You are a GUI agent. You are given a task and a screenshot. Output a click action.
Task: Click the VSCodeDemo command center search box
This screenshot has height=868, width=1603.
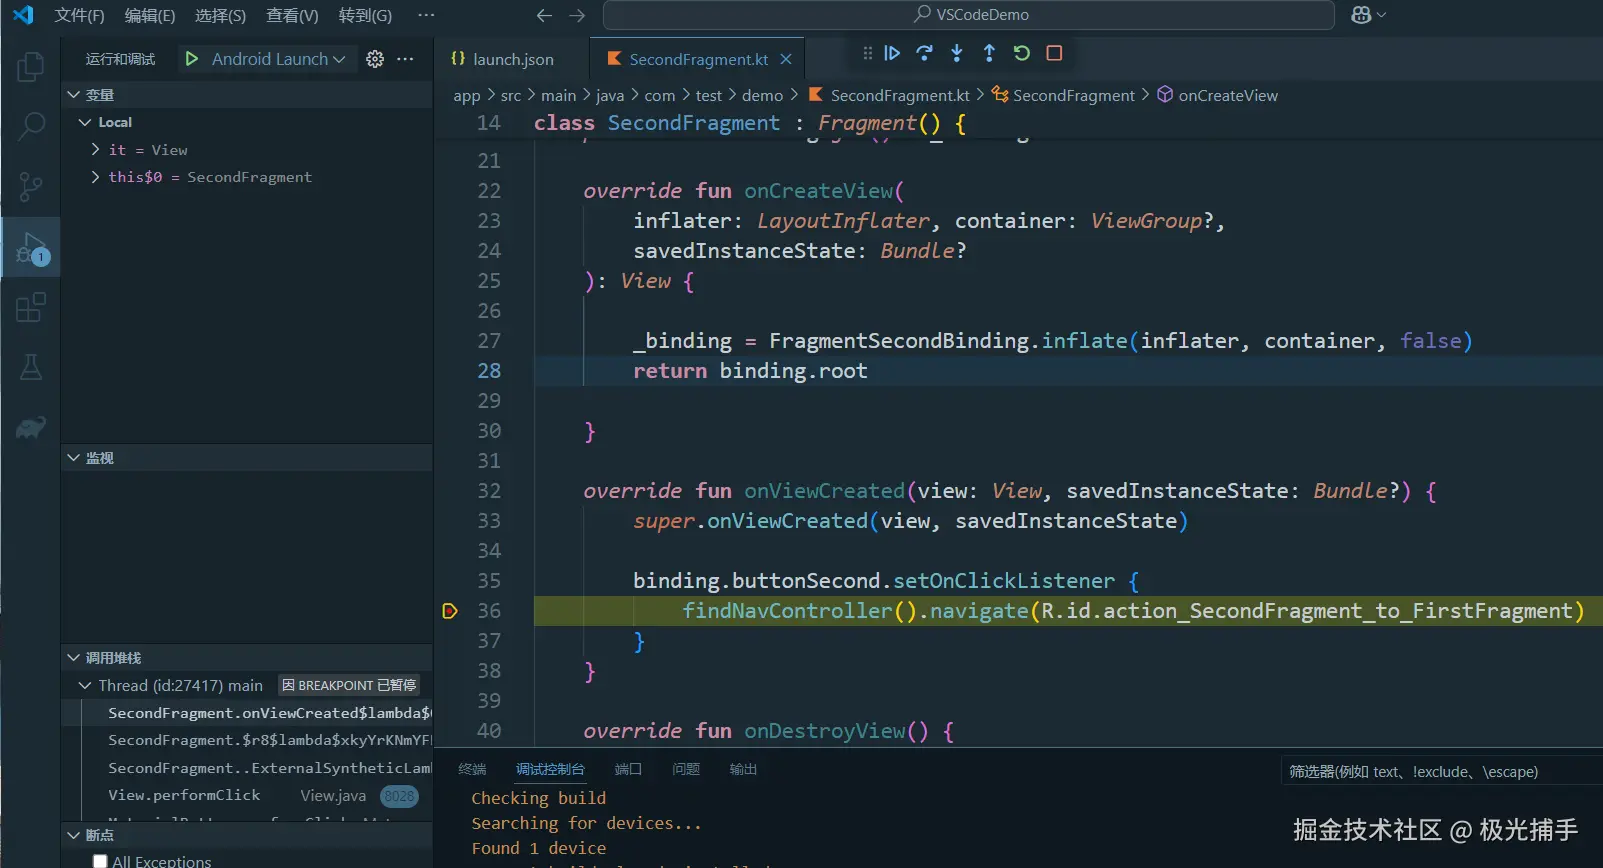coord(969,15)
